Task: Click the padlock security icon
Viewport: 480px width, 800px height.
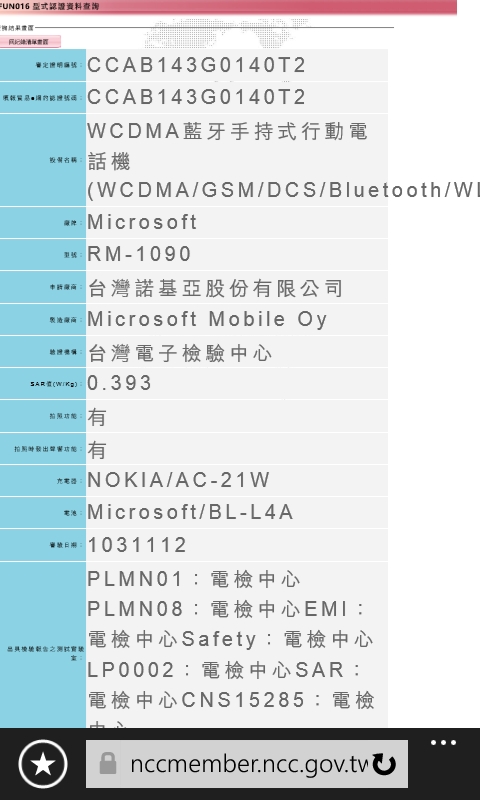Action: (108, 764)
